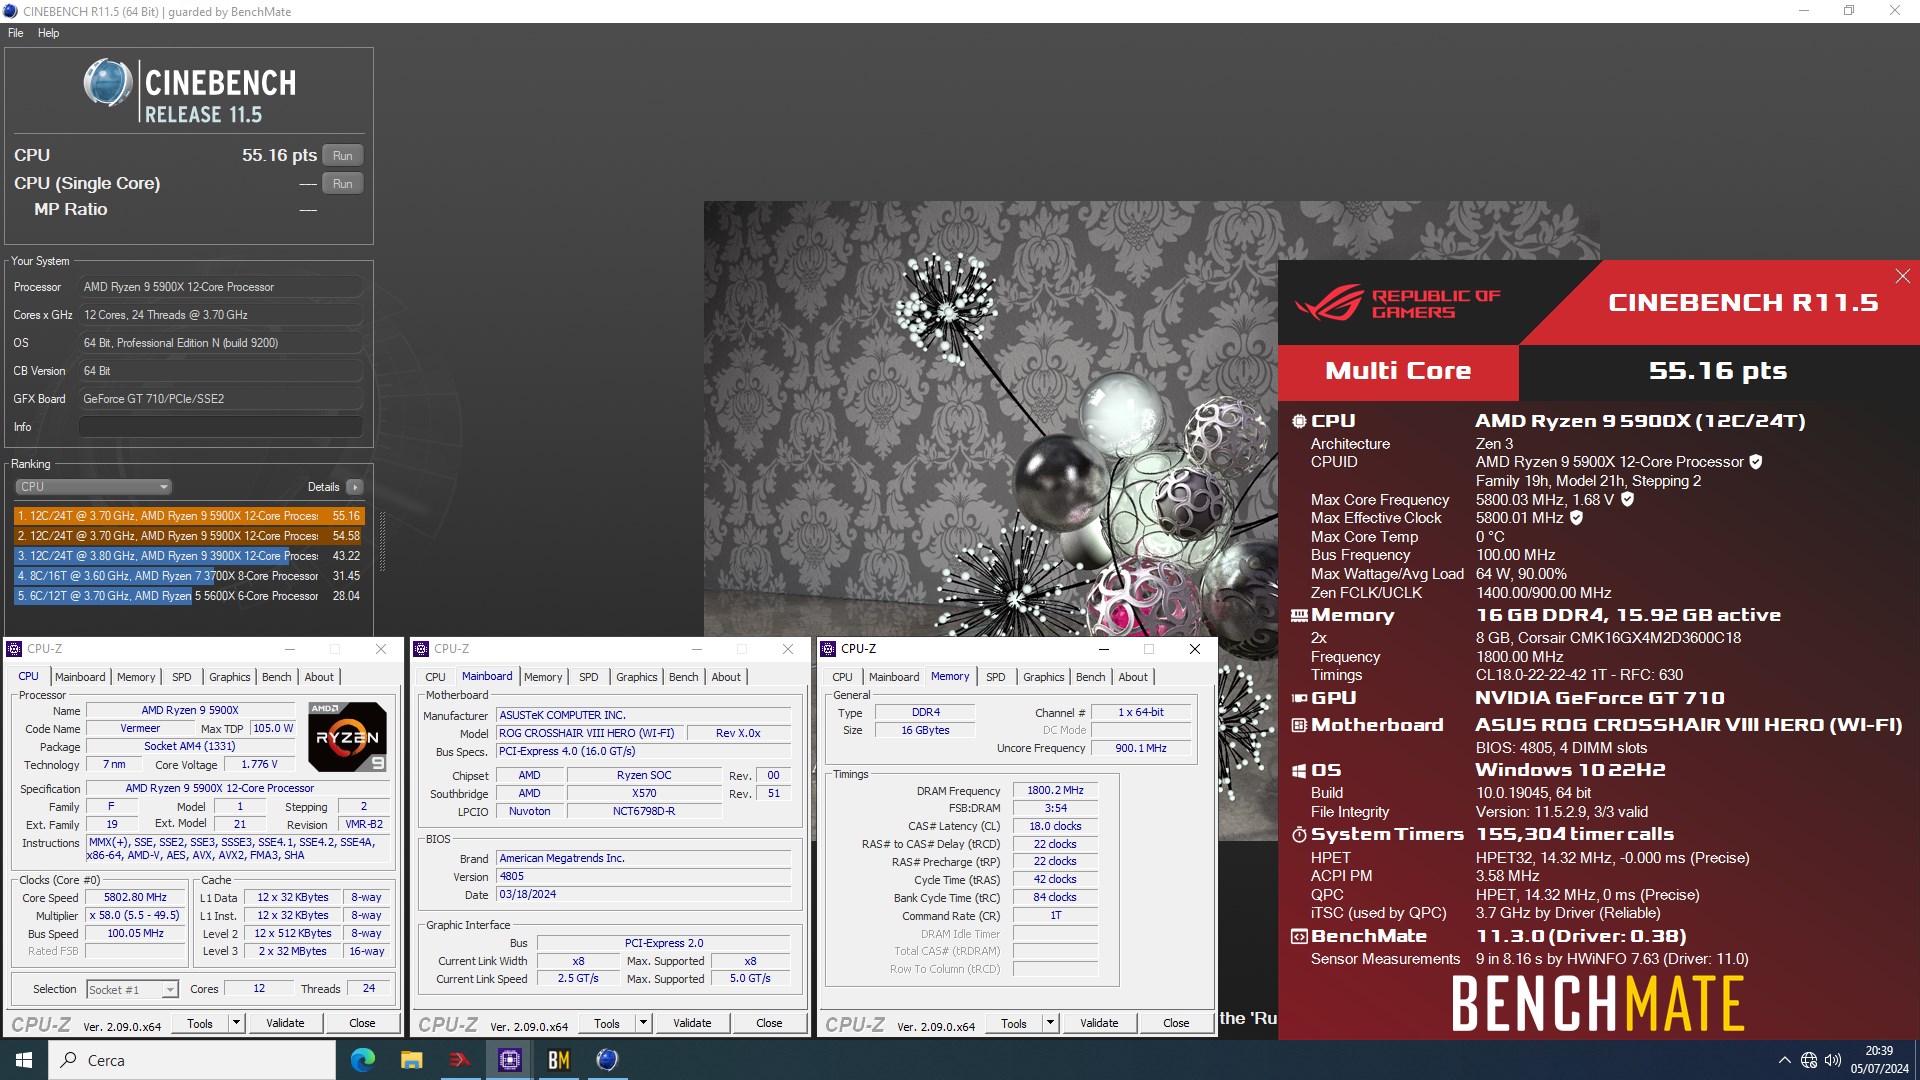The image size is (1920, 1080).
Task: Switch to CPU-Z taskbar icon
Action: click(509, 1060)
